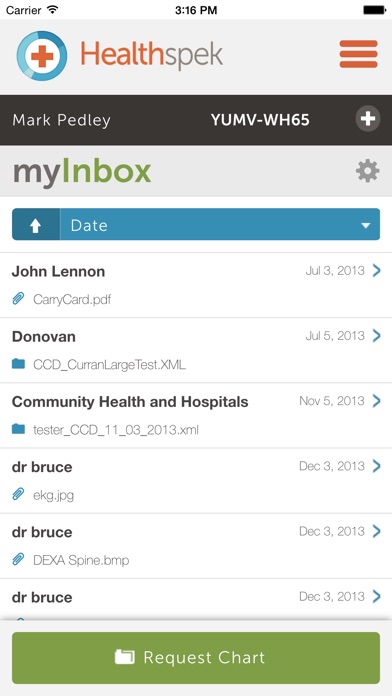Image resolution: width=392 pixels, height=696 pixels.
Task: Toggle sort direction arrow button
Action: coord(36,225)
